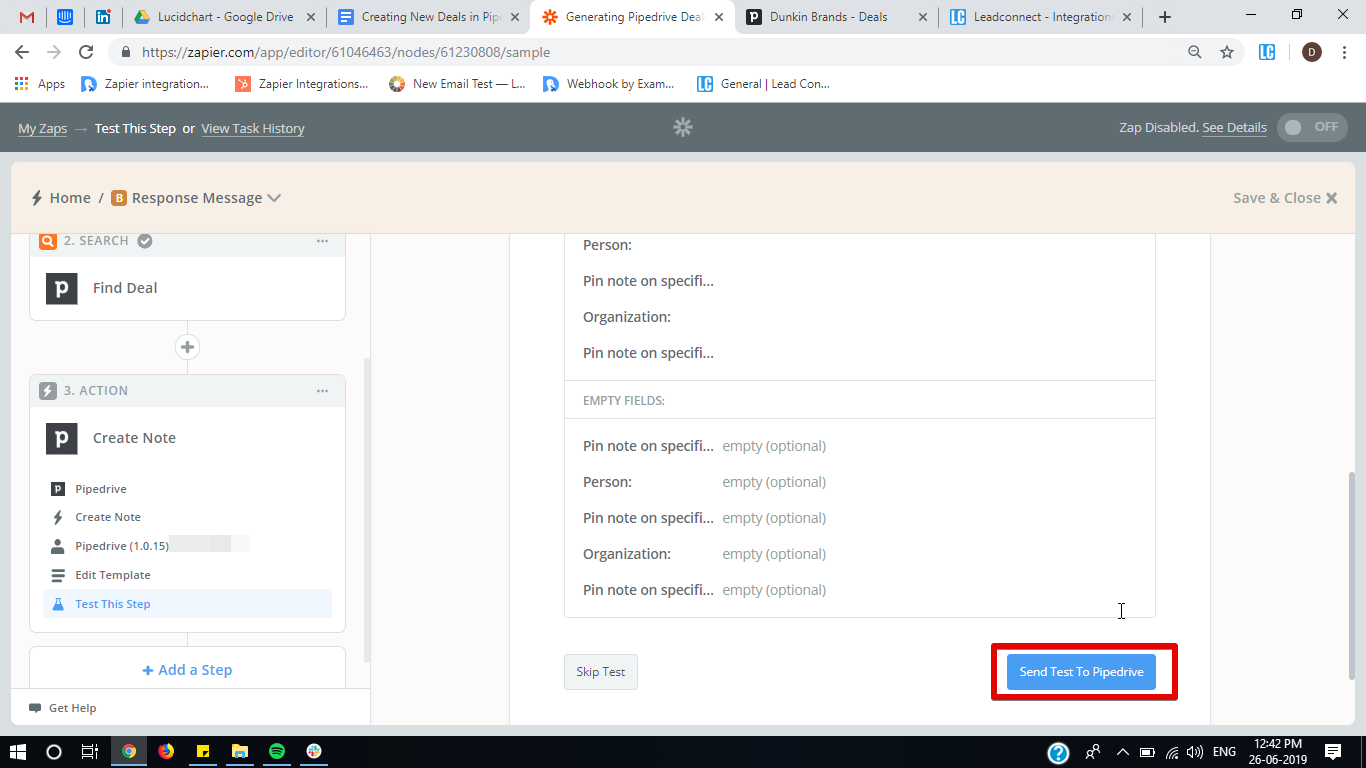Screen dimensions: 1366x768
Task: Toggle the Zap OFF switch on
Action: point(1312,128)
